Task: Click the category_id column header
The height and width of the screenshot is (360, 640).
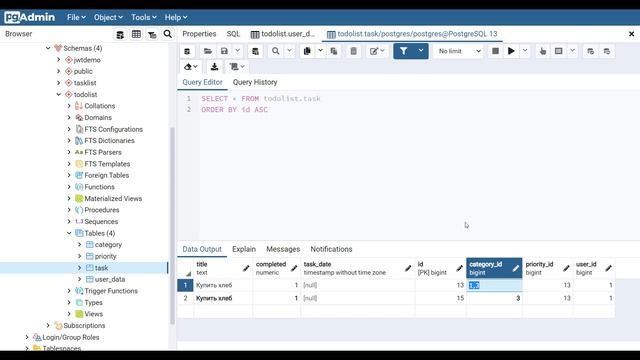Action: tap(494, 268)
